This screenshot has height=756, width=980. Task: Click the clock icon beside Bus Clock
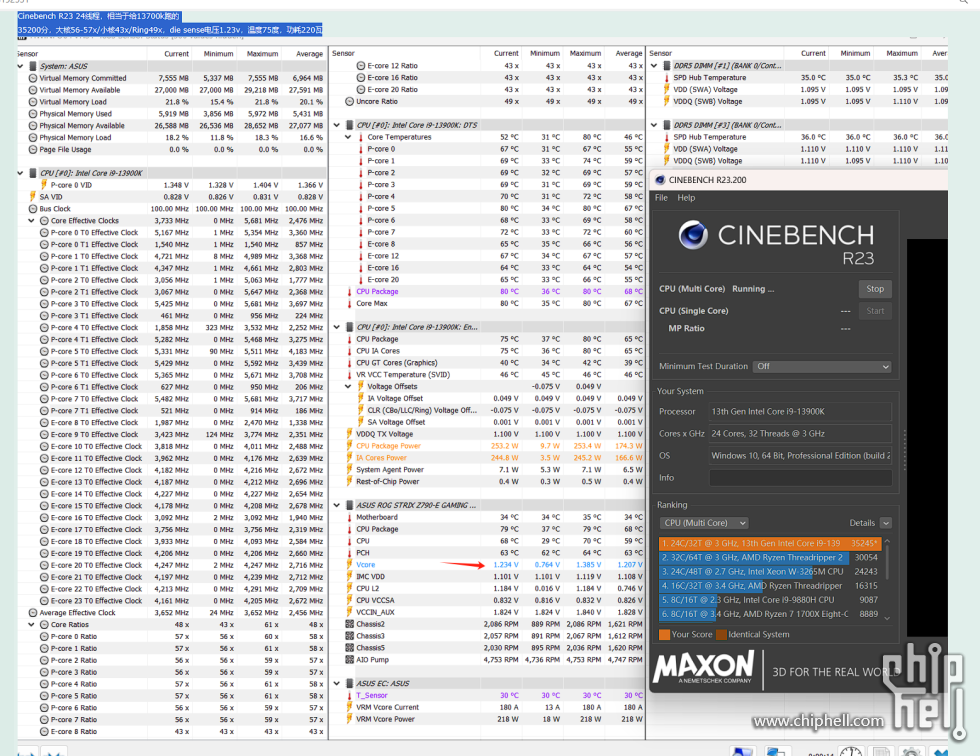click(x=32, y=209)
